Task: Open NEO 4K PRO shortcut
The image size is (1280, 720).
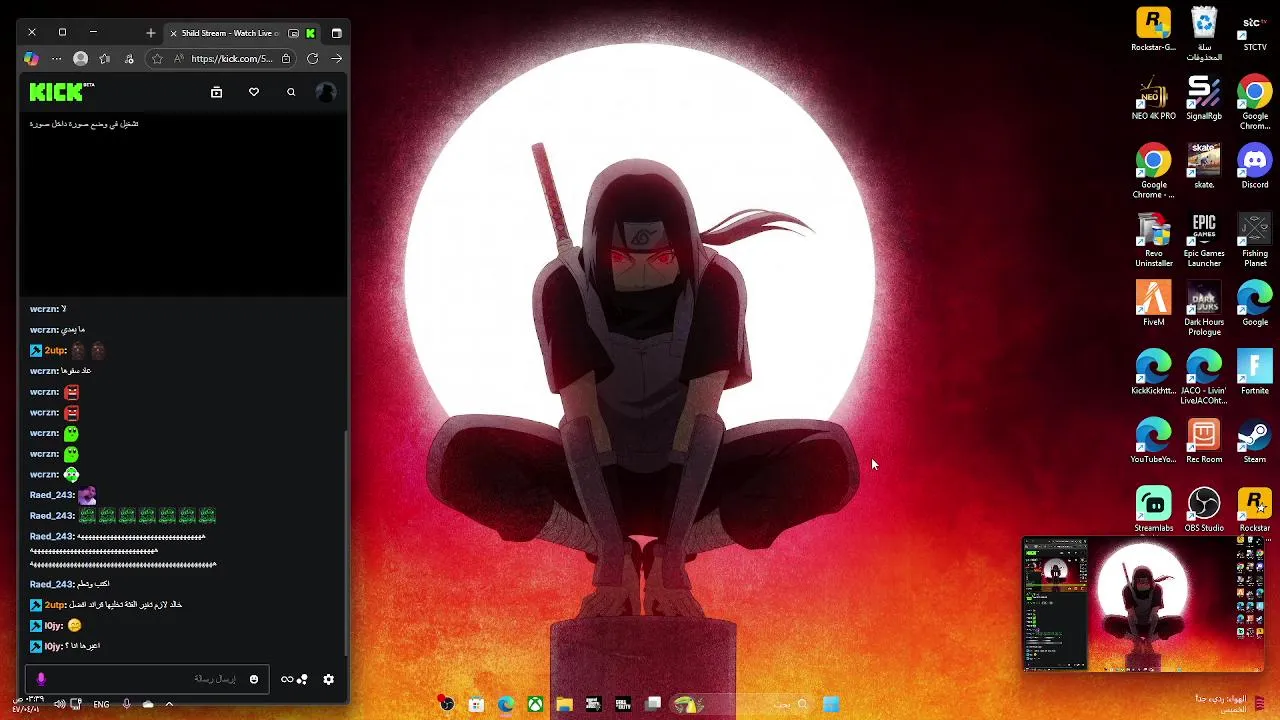Action: point(1153,99)
